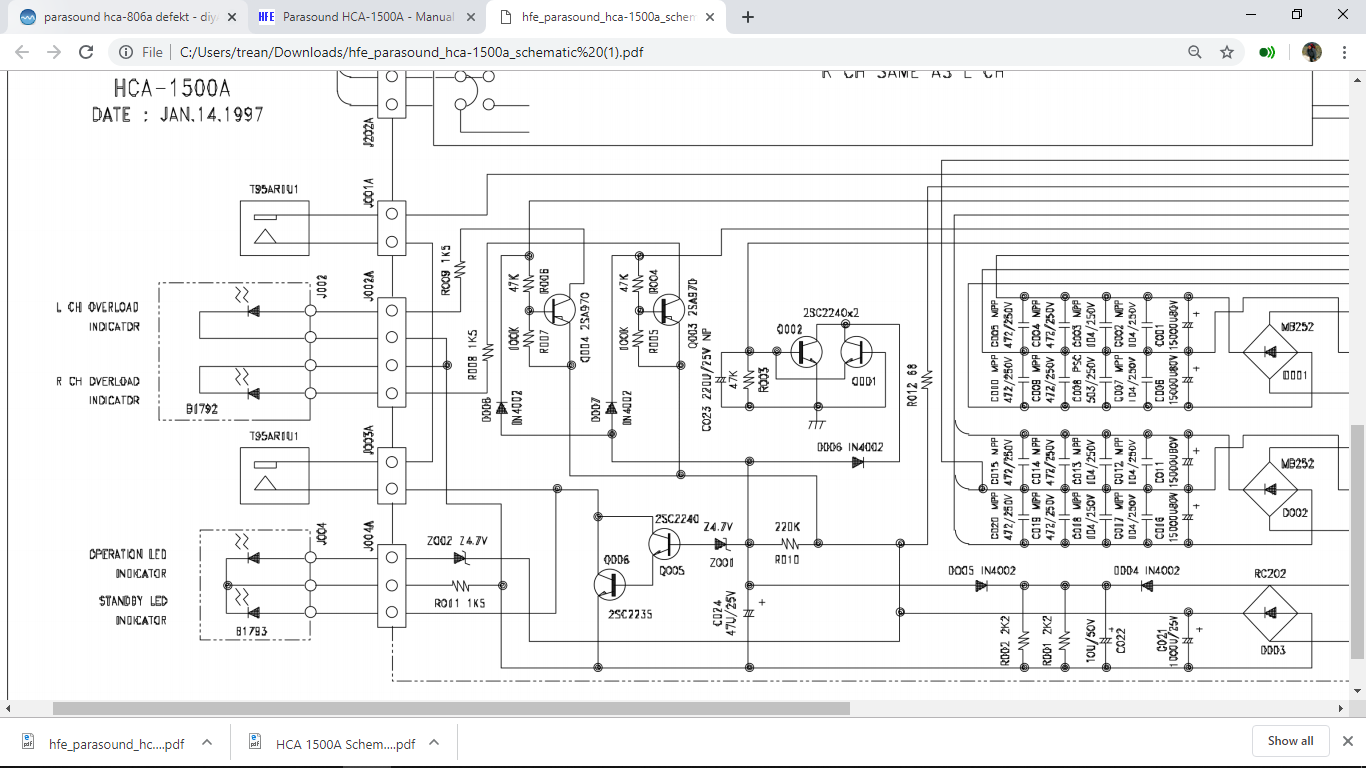
Task: Click L CH OVERLOAD INDICATOR label
Action: pos(97,317)
